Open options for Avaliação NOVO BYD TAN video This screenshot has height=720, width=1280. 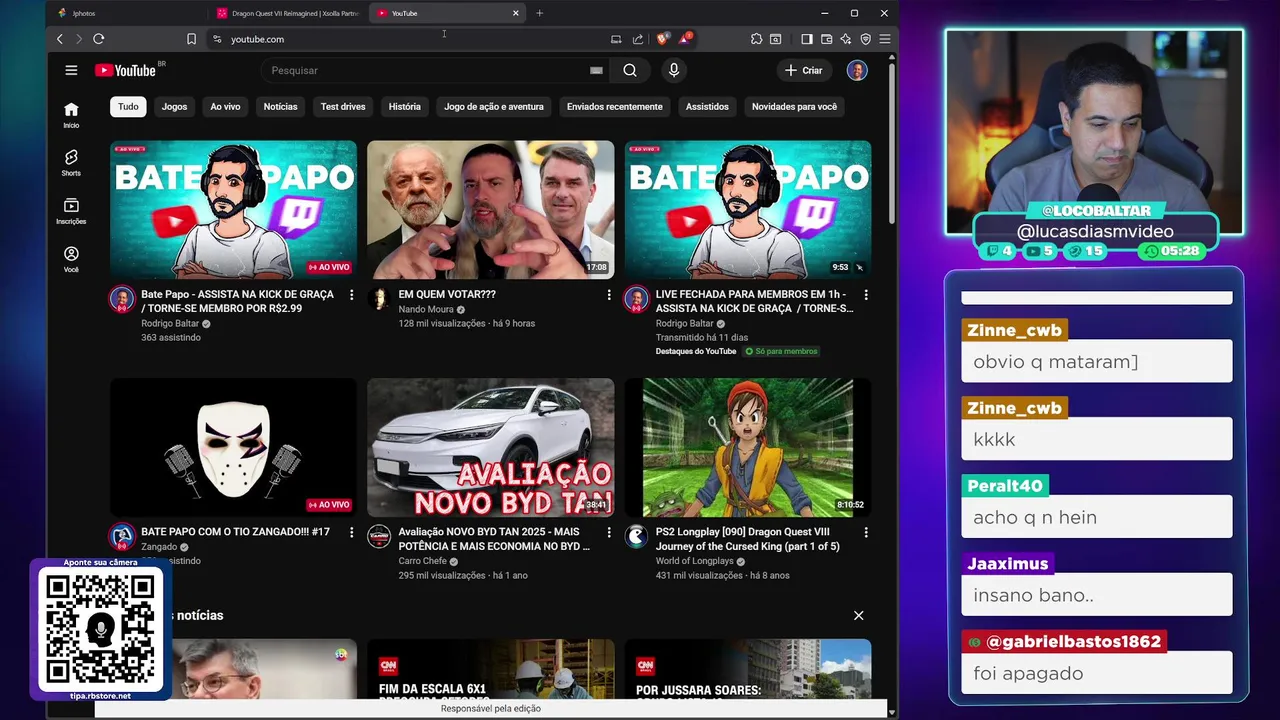coord(609,533)
